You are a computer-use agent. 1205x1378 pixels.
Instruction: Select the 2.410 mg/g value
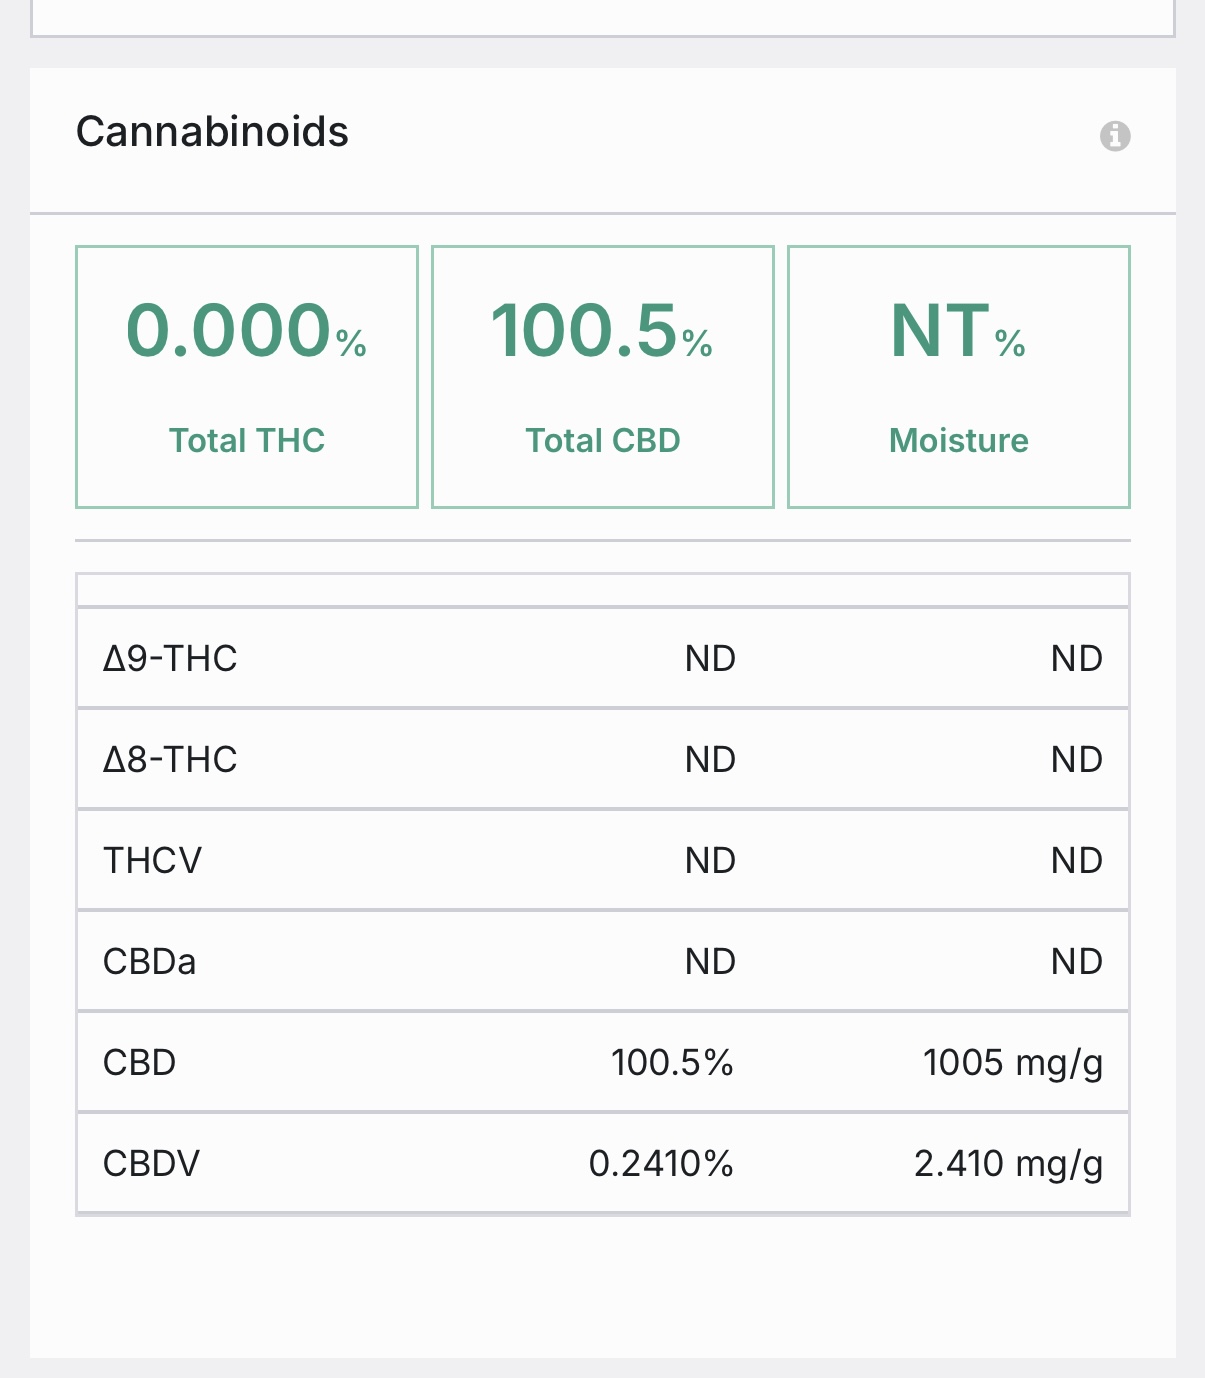pos(1008,1164)
